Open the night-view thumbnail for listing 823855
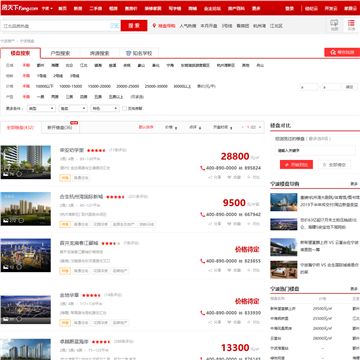360x360 pixels. click(x=26, y=255)
